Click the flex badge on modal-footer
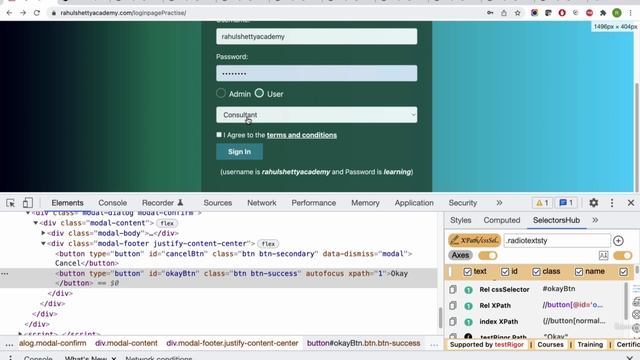The height and width of the screenshot is (360, 640). [268, 244]
